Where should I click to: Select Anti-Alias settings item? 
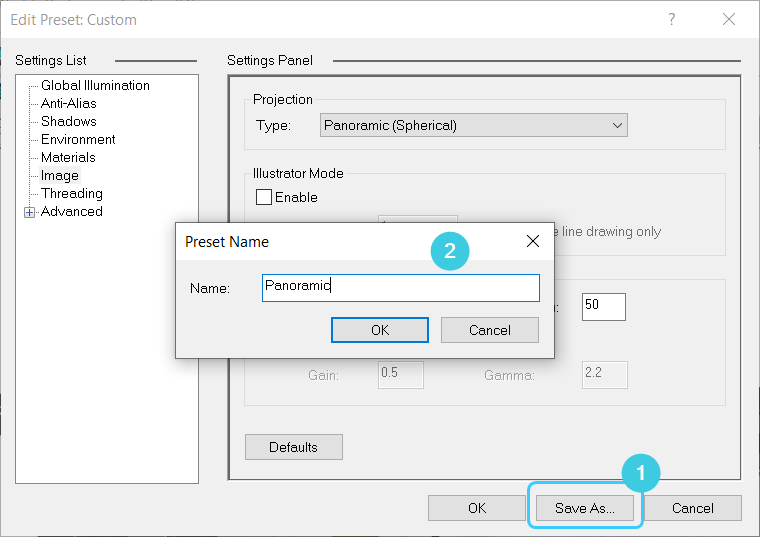68,103
